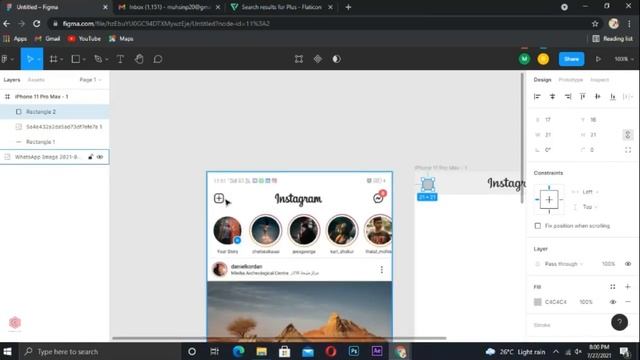640x360 pixels.
Task: Switch to the Assets tab
Action: 36,80
